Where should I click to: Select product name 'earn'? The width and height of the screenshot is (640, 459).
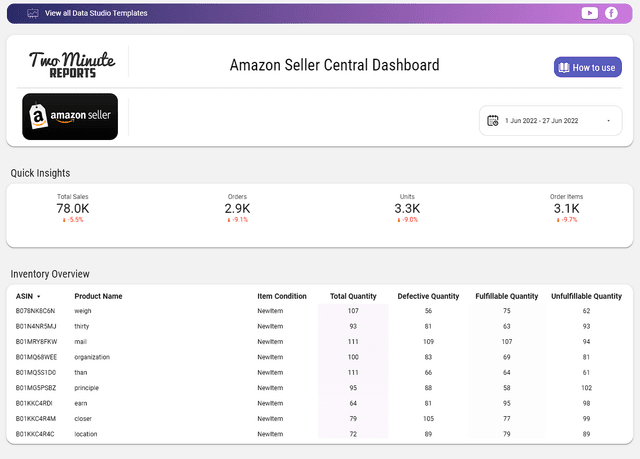[81, 404]
